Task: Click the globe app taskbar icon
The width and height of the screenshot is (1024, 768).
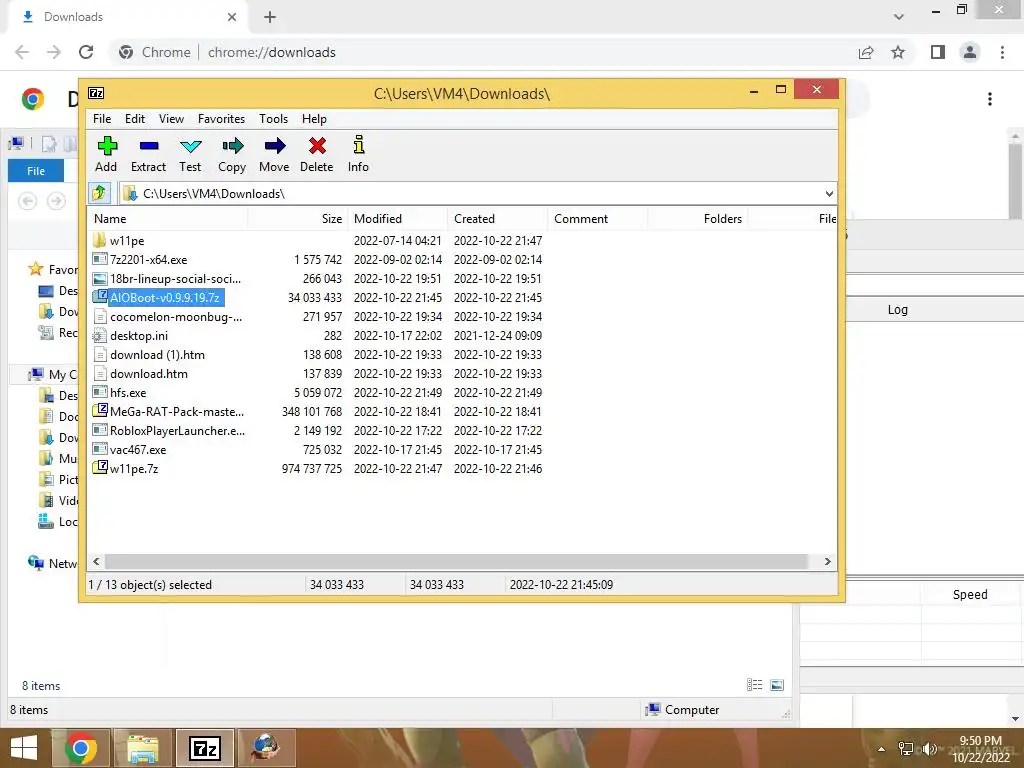Action: tap(266, 748)
